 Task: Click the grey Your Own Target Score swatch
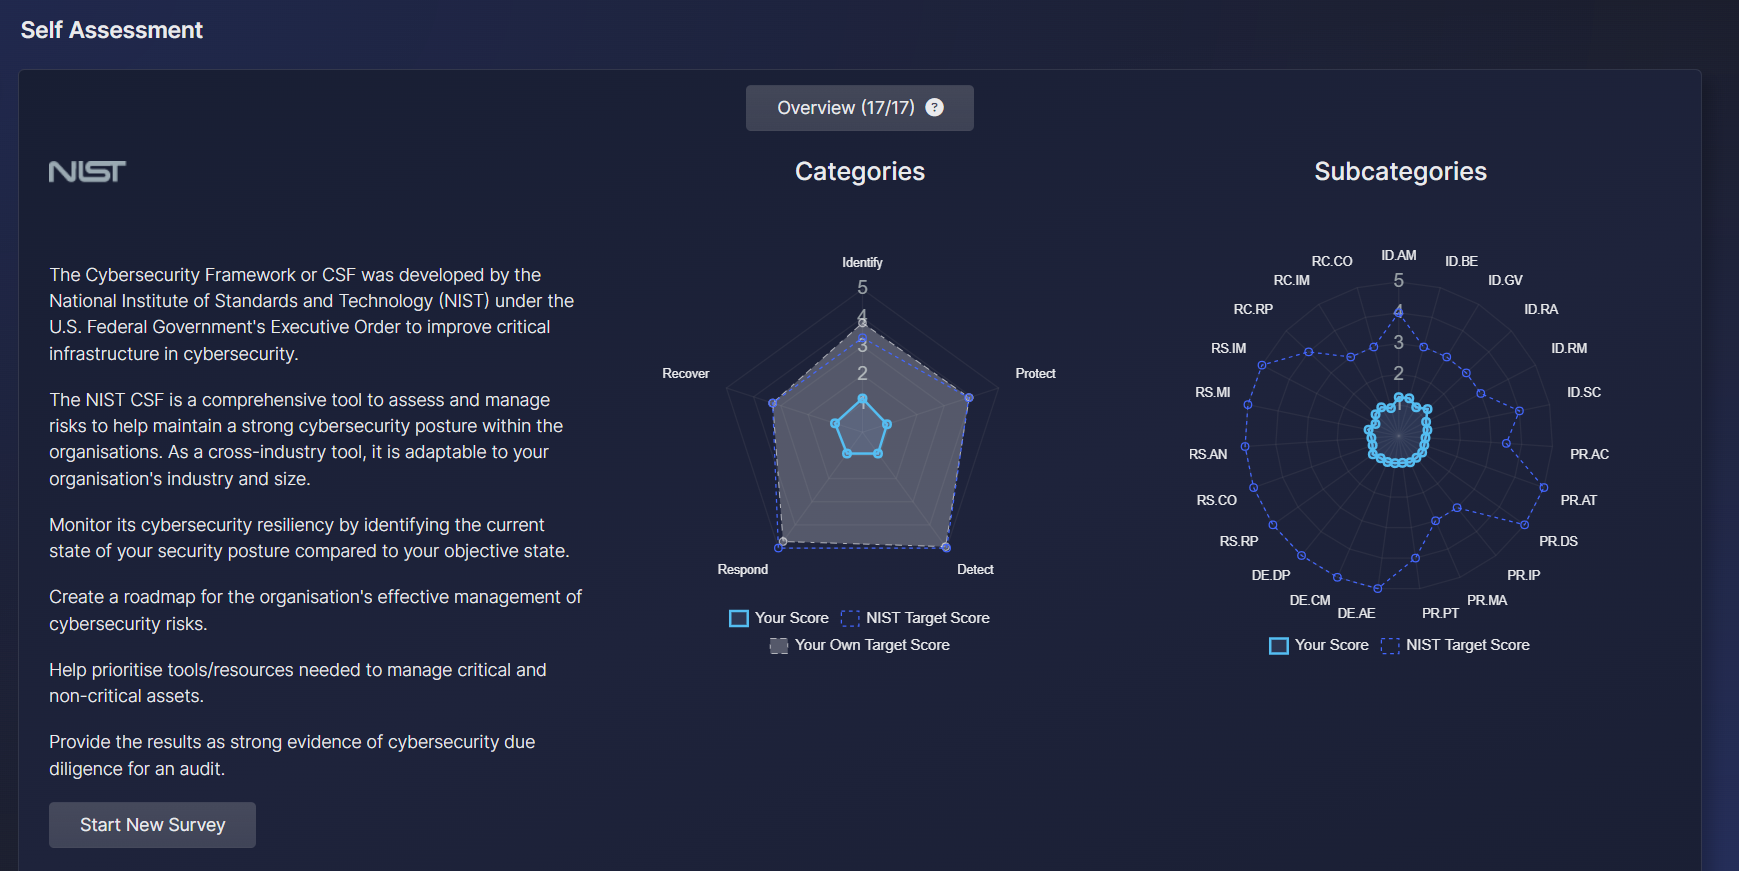pos(779,646)
